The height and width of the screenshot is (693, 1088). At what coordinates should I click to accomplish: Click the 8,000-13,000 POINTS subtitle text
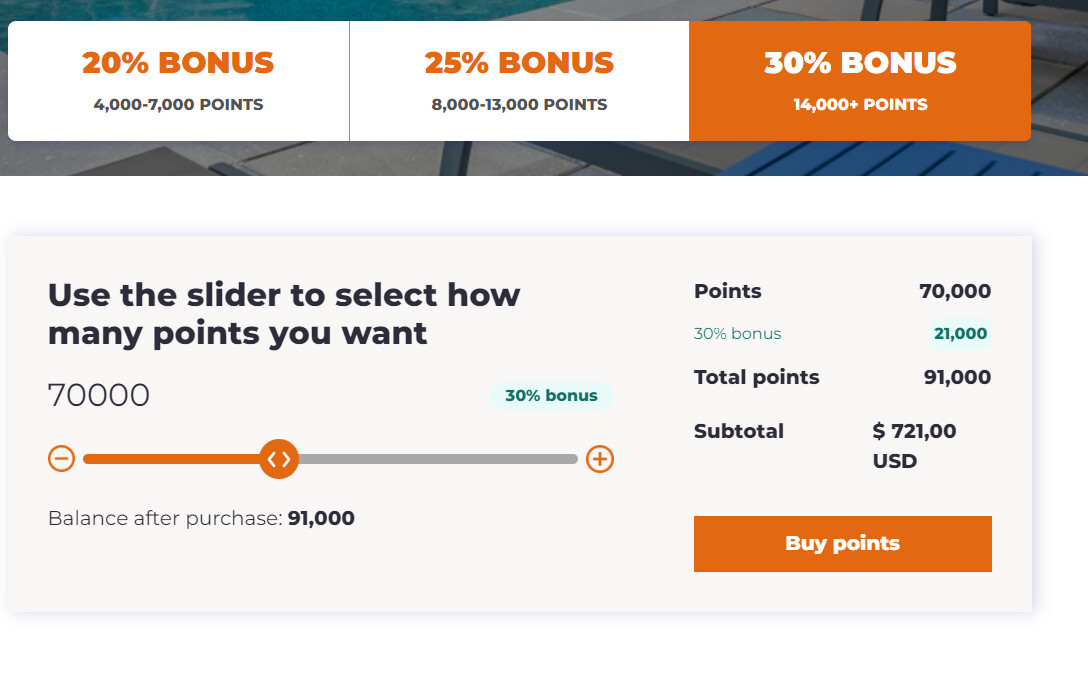(519, 104)
